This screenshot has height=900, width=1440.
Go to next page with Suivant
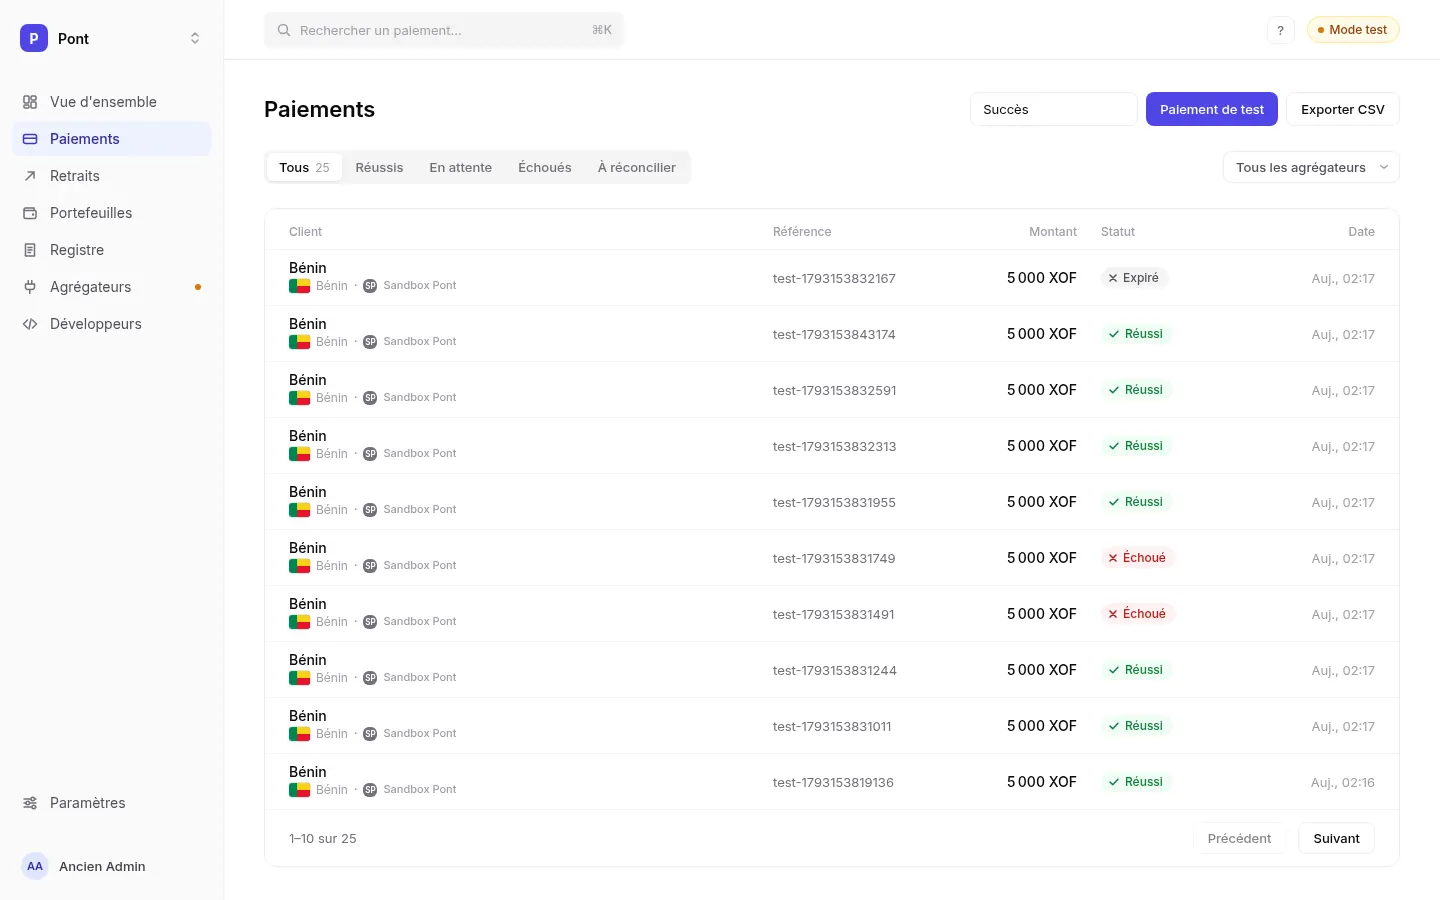pos(1336,838)
